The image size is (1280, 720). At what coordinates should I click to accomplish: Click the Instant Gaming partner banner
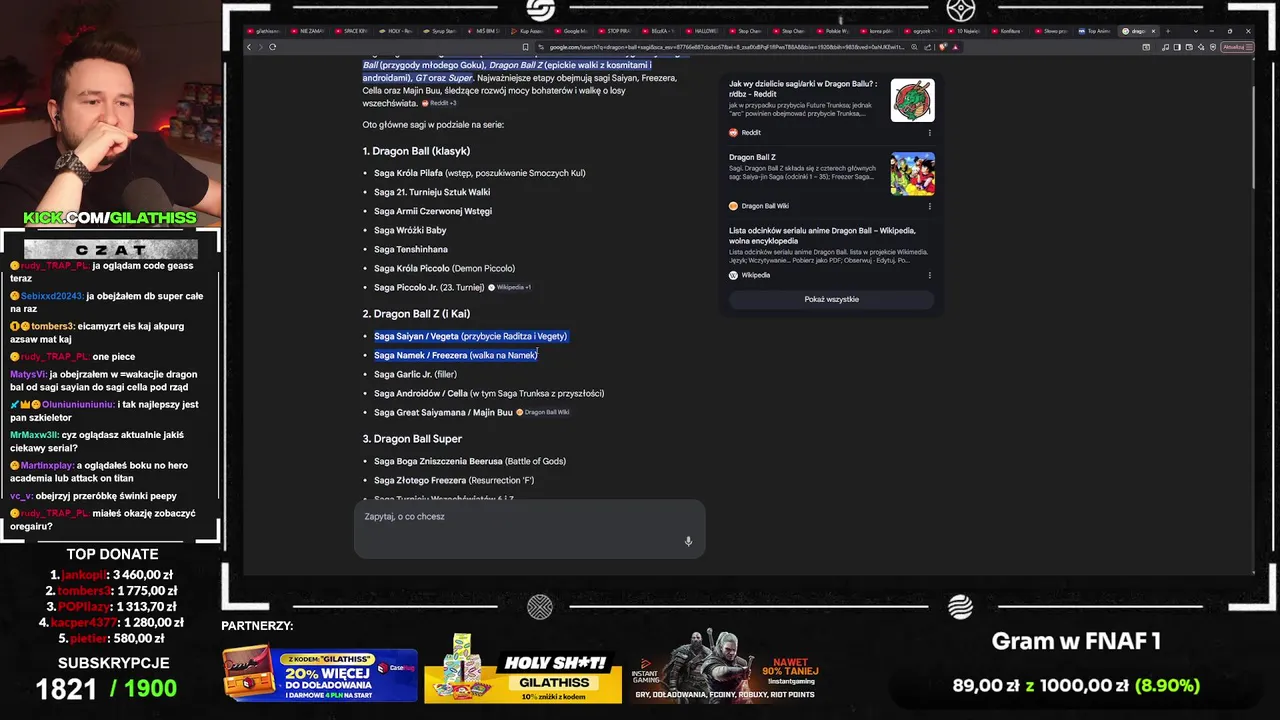point(727,668)
